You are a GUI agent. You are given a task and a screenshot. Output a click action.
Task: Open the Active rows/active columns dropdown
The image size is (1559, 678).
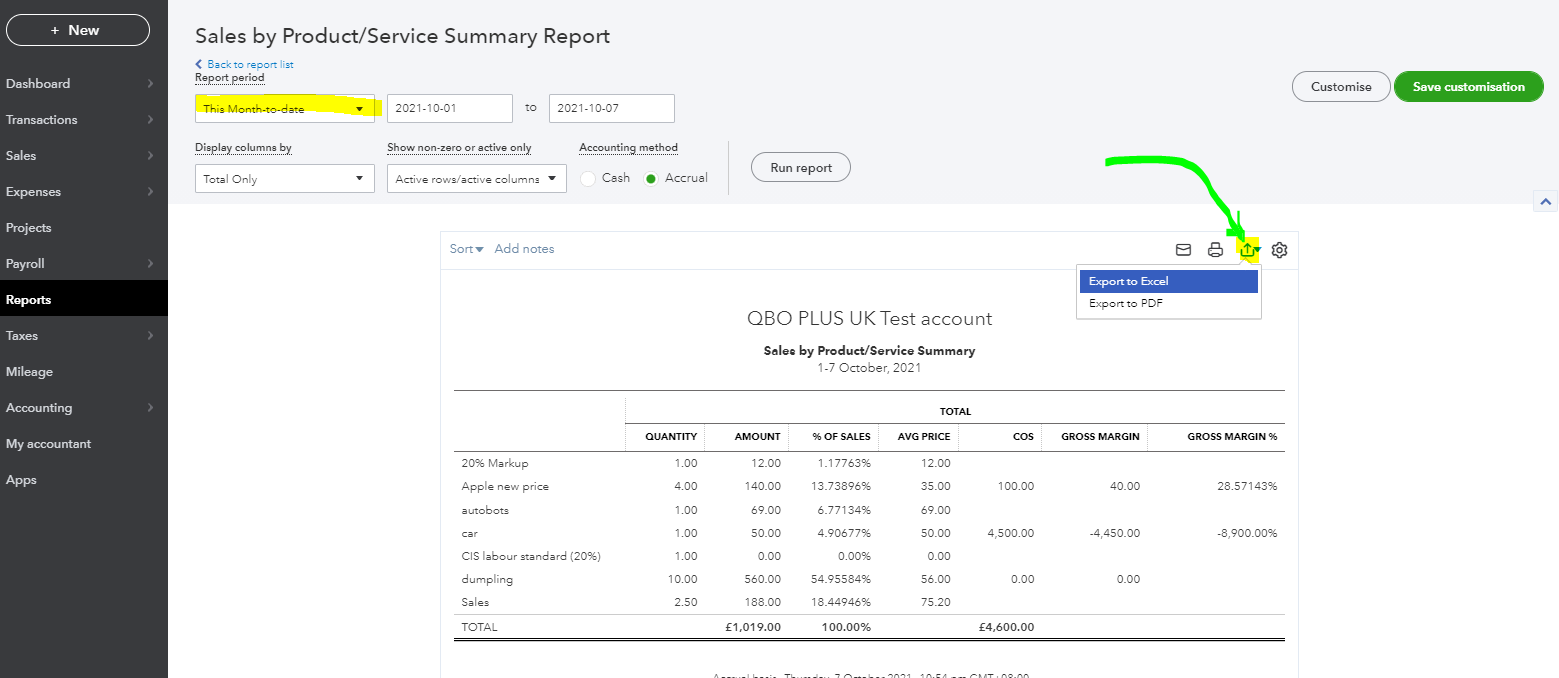coord(476,179)
